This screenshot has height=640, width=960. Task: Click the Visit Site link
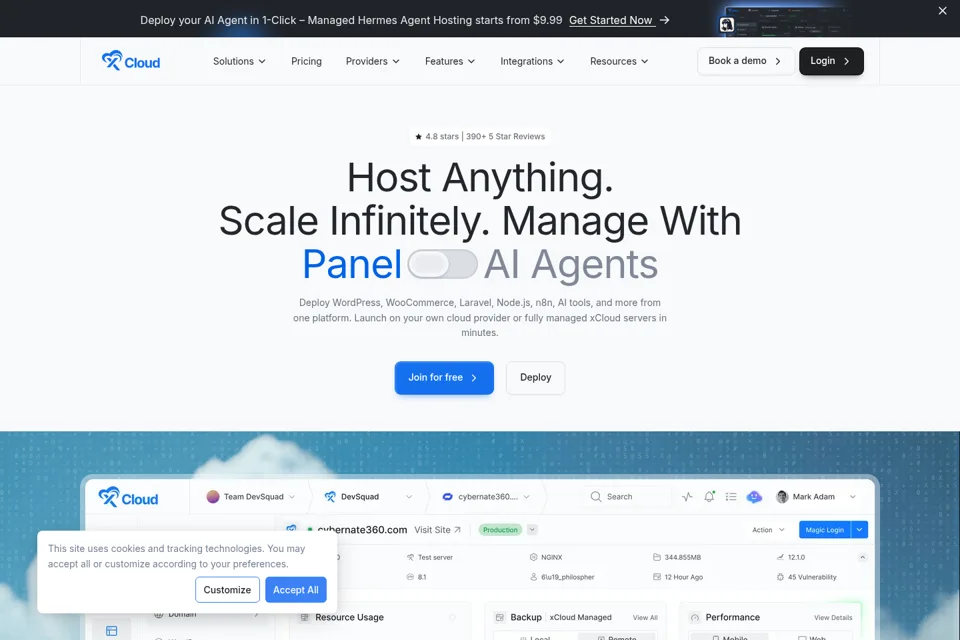[437, 530]
